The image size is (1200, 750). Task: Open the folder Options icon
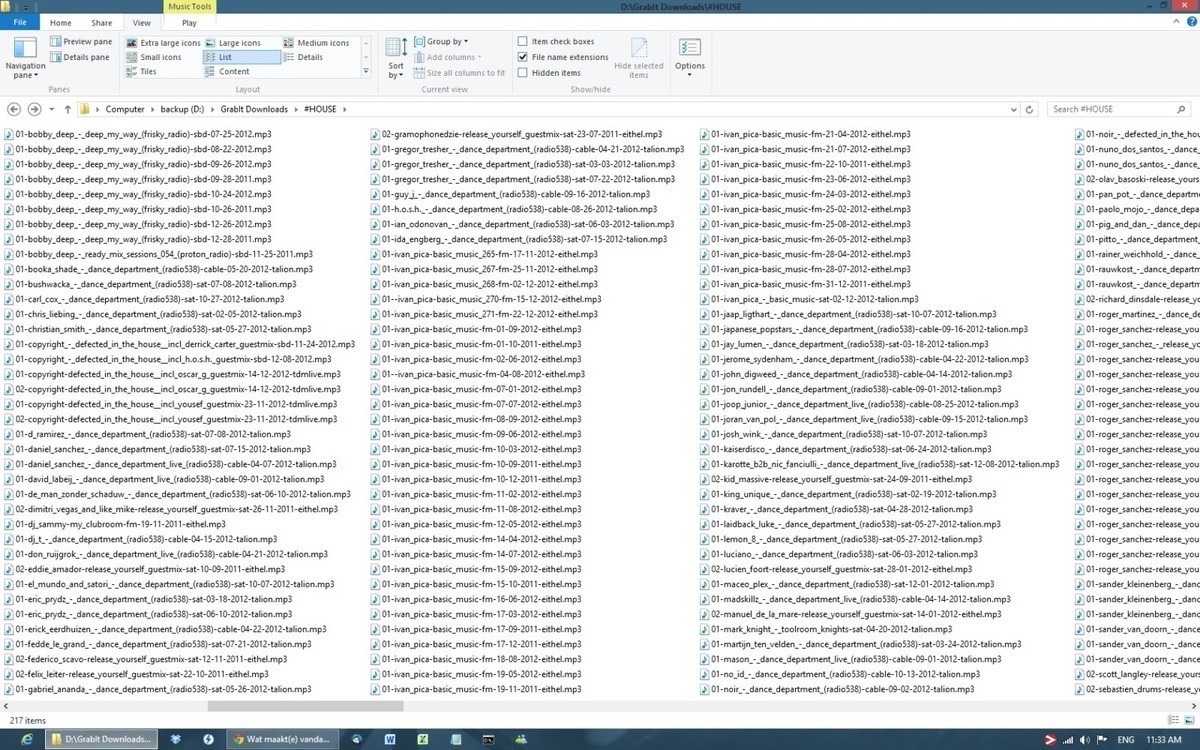coord(689,54)
